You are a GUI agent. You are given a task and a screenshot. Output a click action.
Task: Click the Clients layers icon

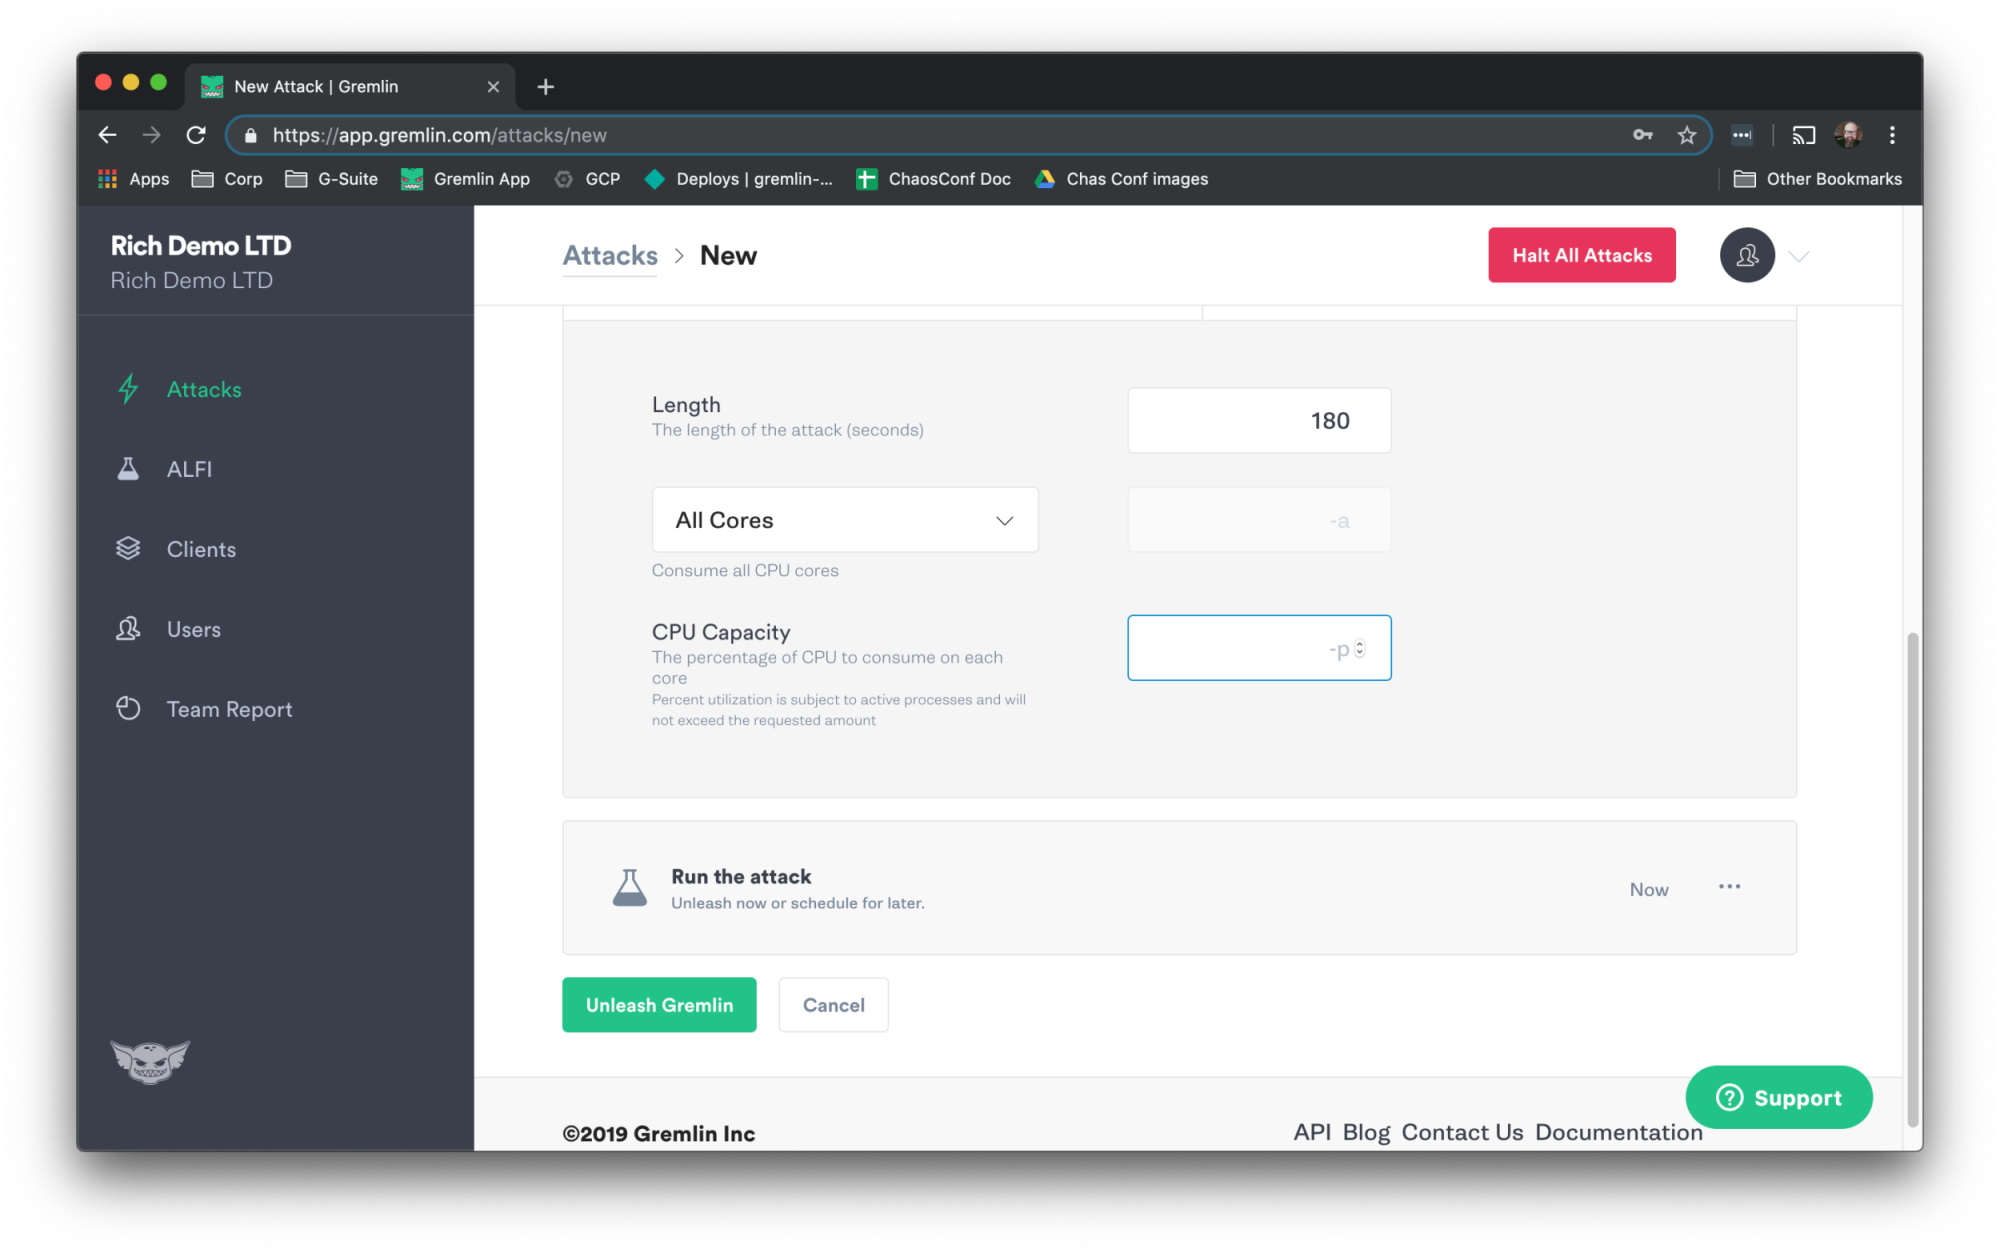coord(128,549)
